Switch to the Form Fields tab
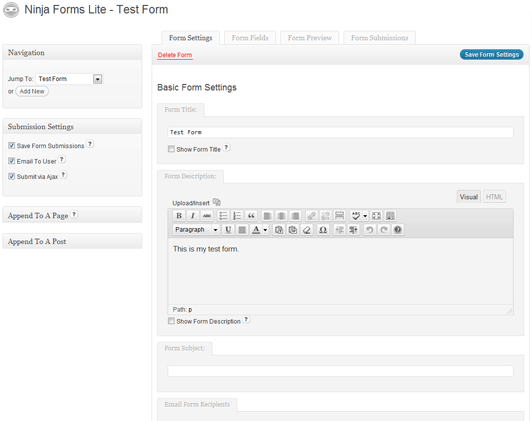The height and width of the screenshot is (421, 532). pos(250,38)
